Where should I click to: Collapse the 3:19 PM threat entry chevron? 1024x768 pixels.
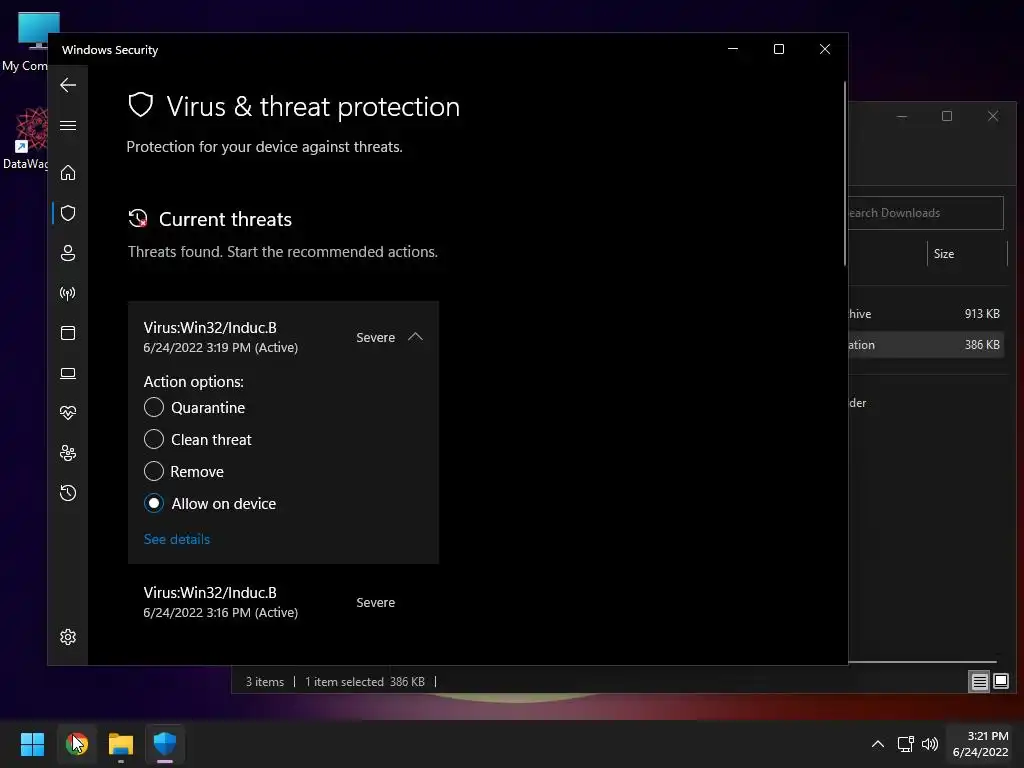(415, 337)
